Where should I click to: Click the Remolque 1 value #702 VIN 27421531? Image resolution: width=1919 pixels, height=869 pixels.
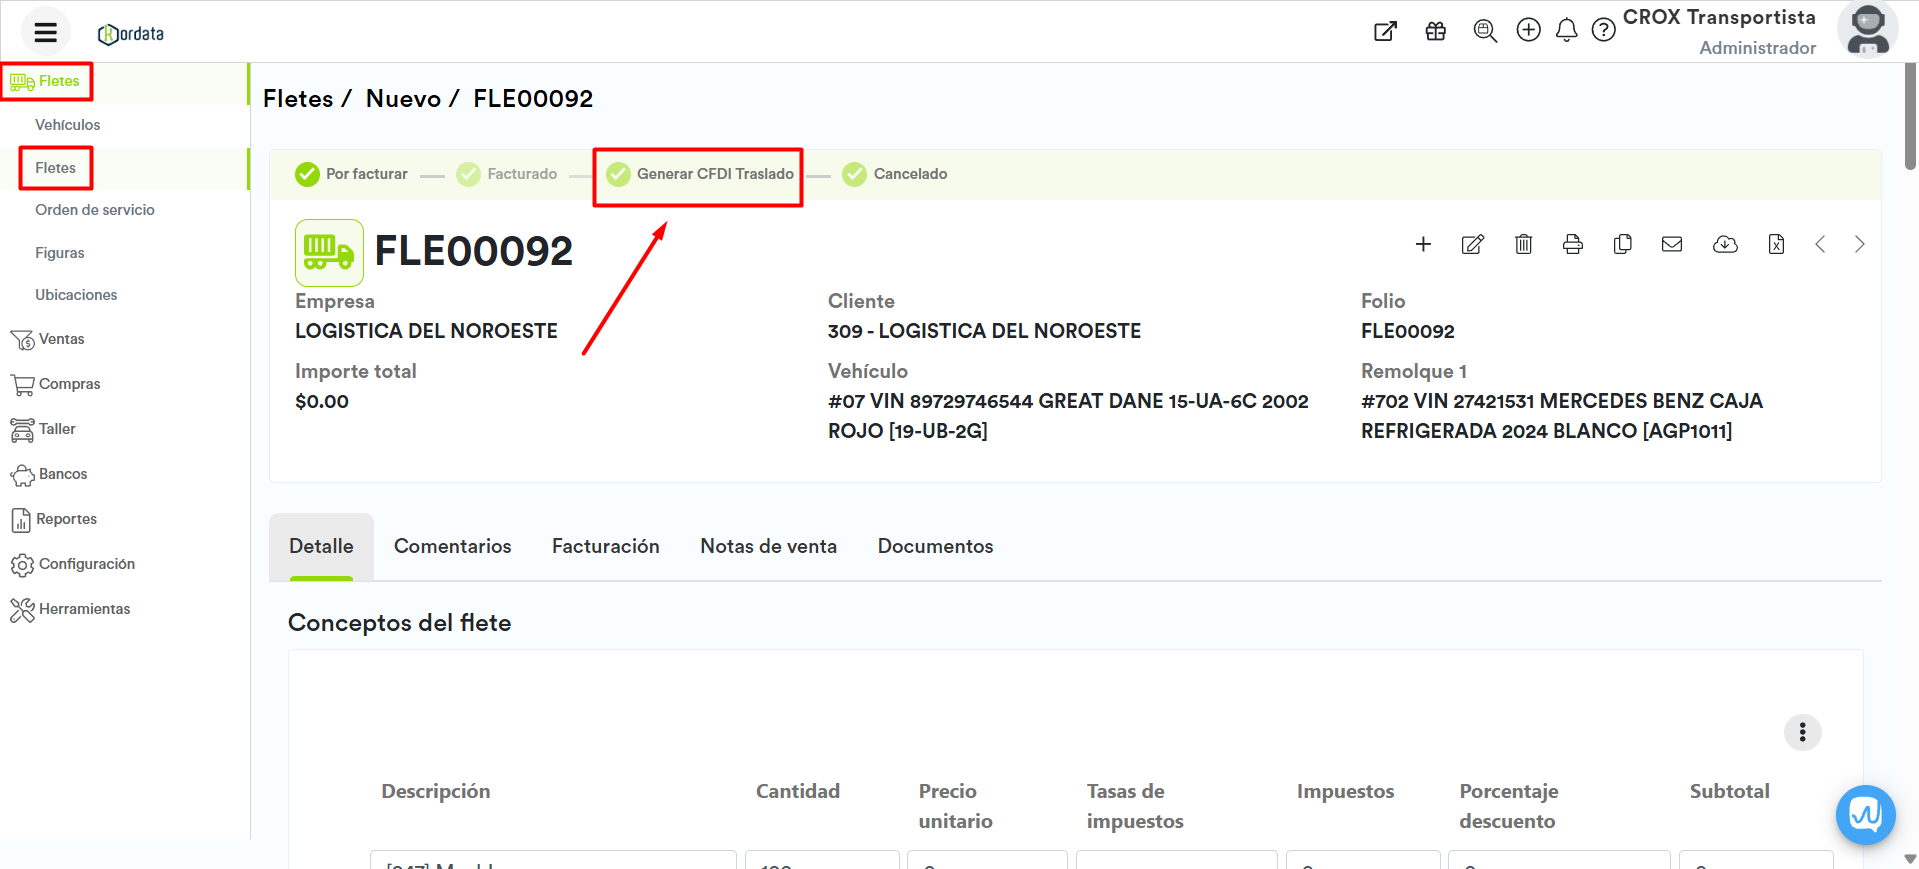(x=1561, y=416)
